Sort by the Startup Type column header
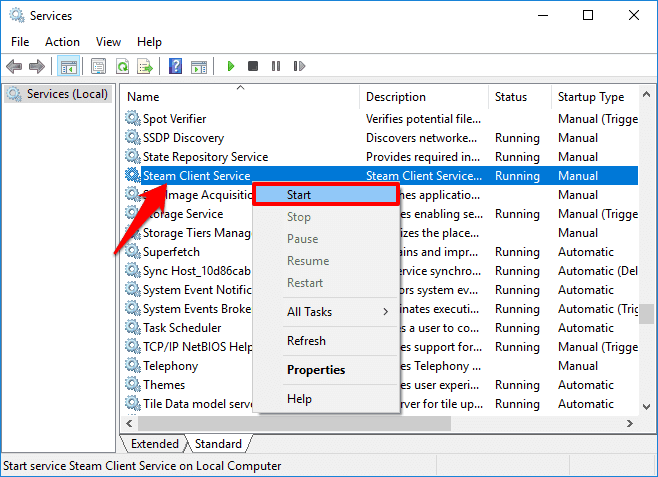This screenshot has height=477, width=658. point(595,96)
